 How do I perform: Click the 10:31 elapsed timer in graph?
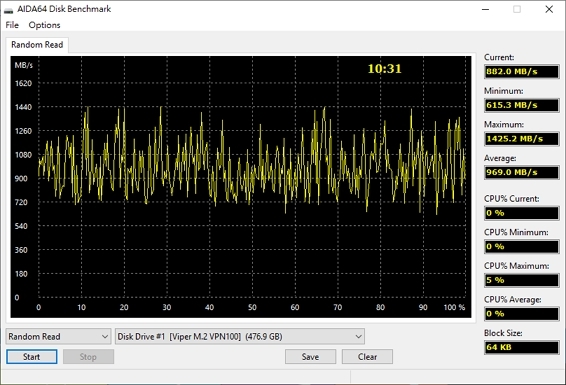(x=384, y=69)
